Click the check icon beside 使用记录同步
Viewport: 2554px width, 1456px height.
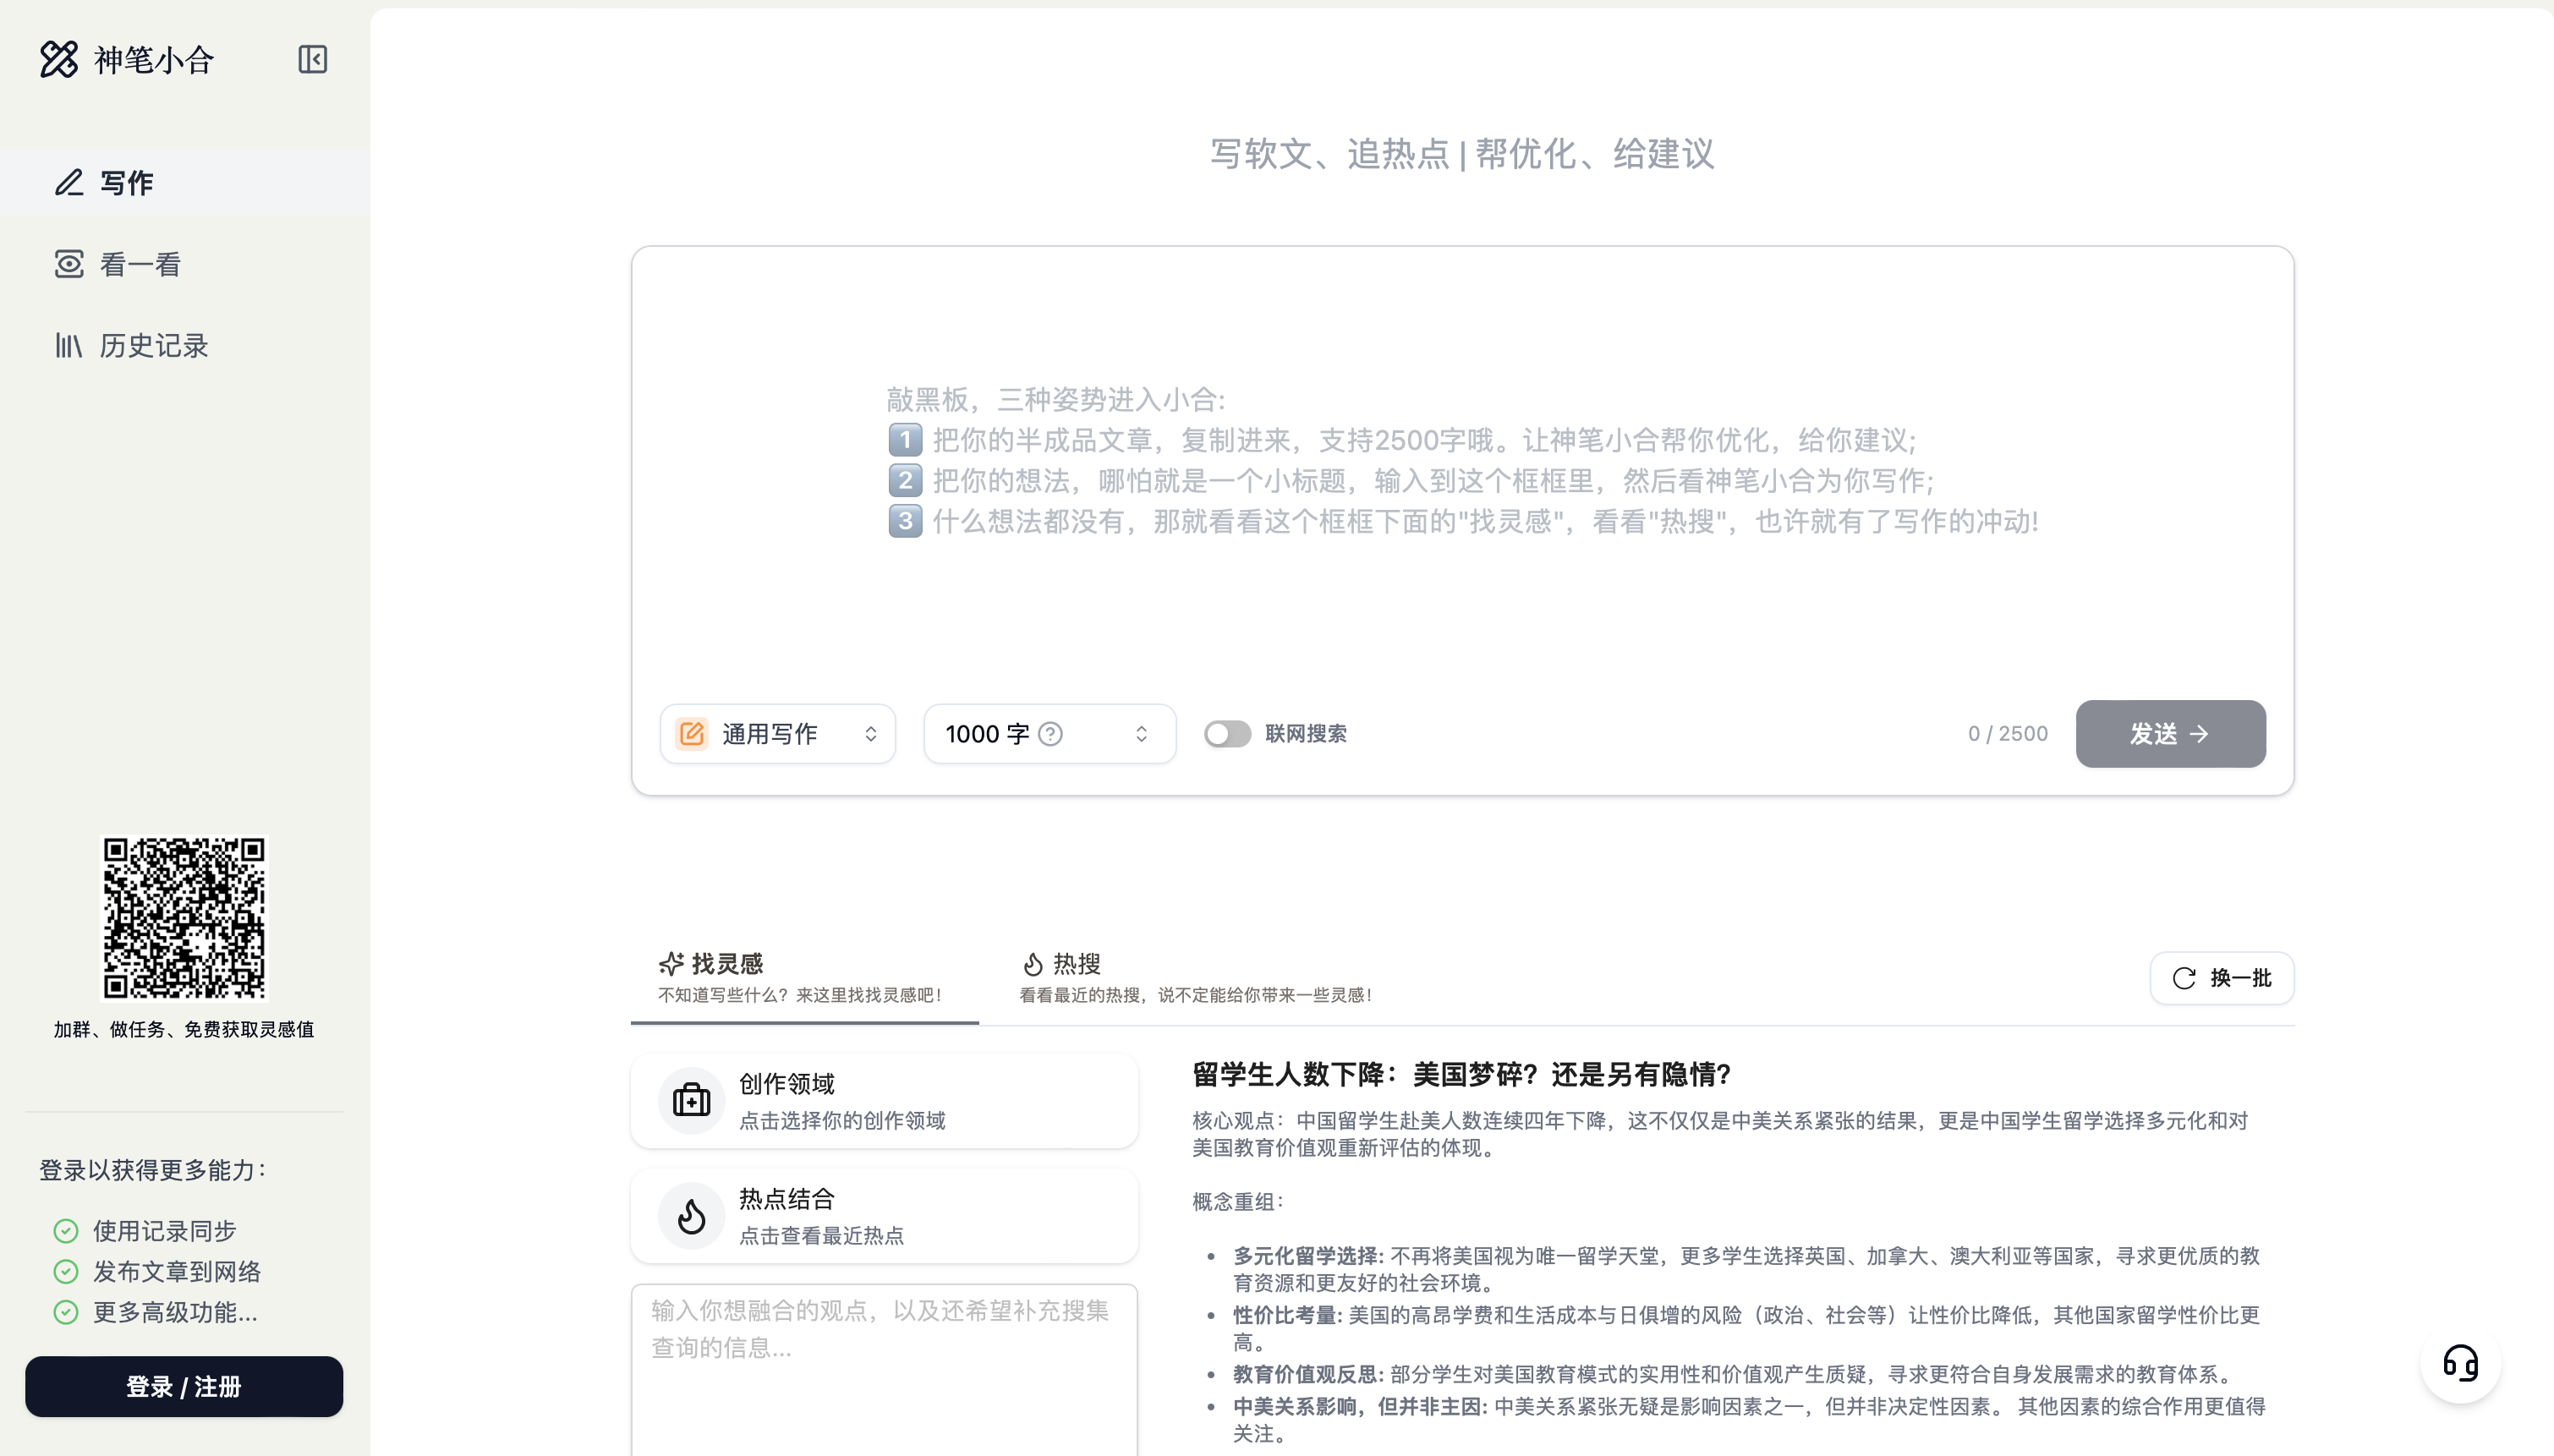tap(66, 1230)
